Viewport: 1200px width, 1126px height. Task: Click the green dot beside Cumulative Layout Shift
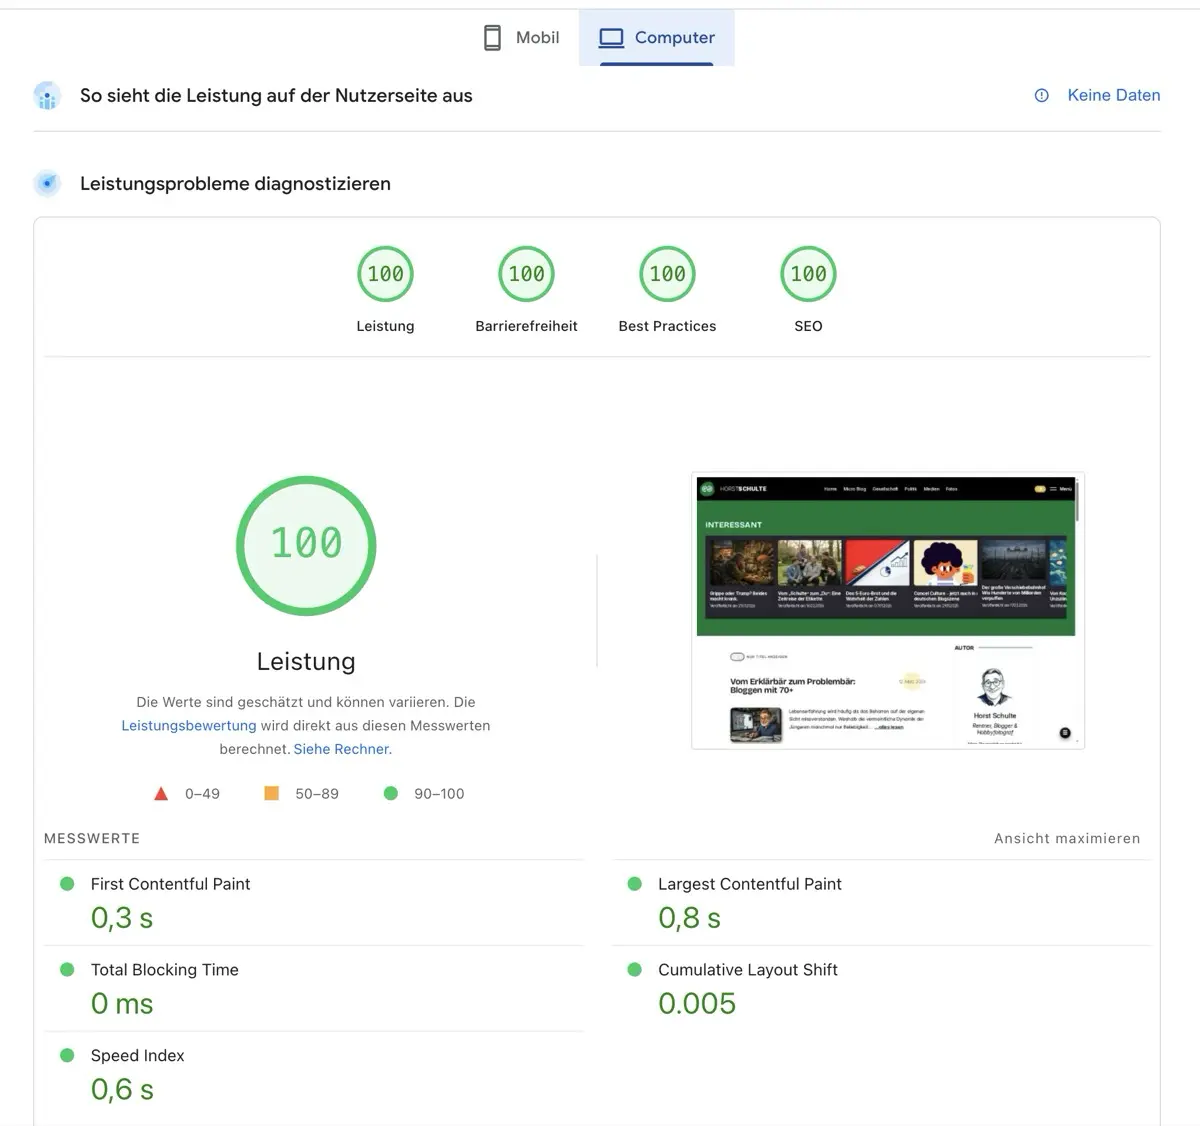coord(634,970)
